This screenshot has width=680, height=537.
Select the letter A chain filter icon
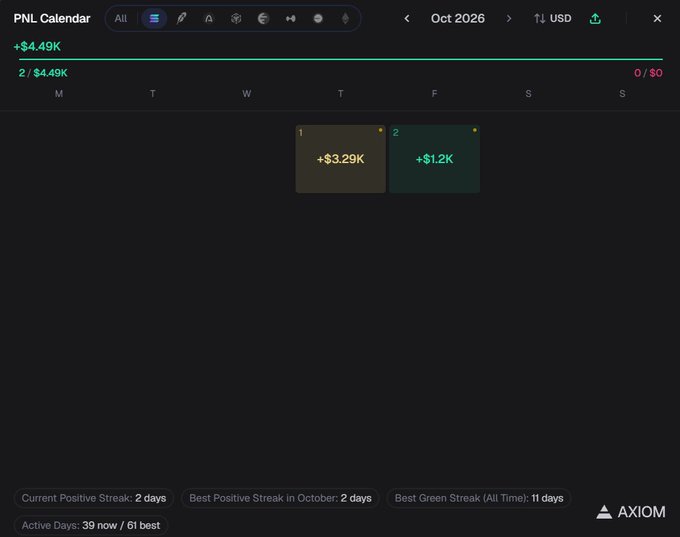(x=209, y=19)
